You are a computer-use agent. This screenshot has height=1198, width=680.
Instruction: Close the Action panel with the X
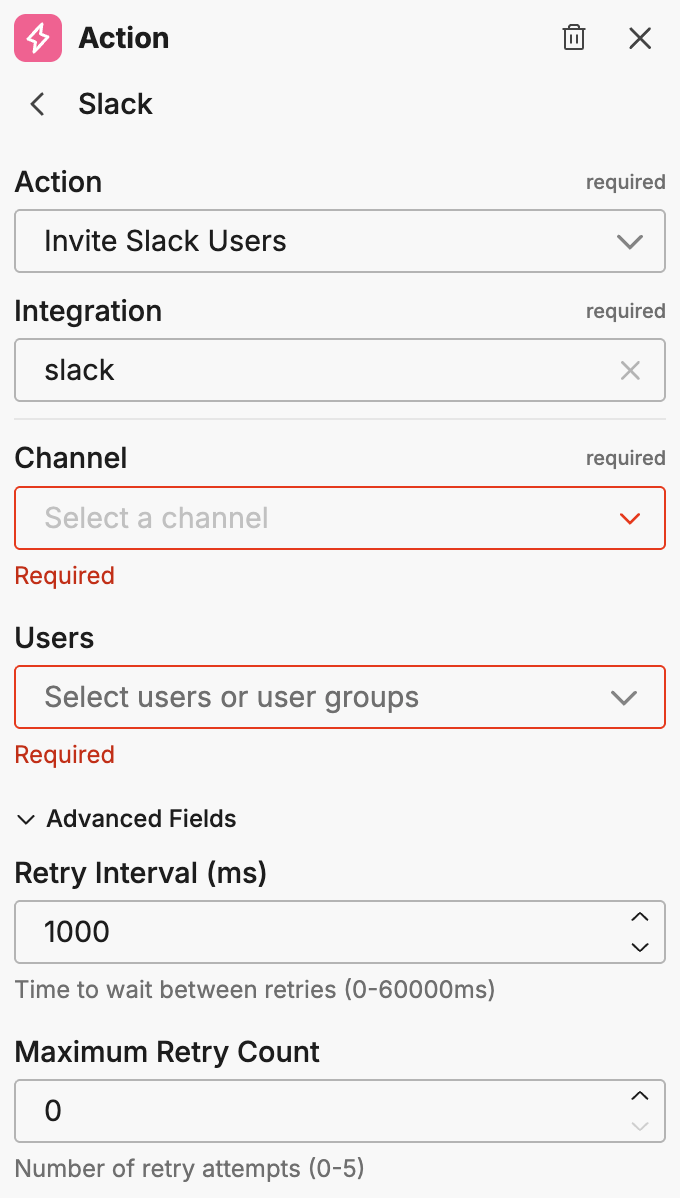coord(640,38)
